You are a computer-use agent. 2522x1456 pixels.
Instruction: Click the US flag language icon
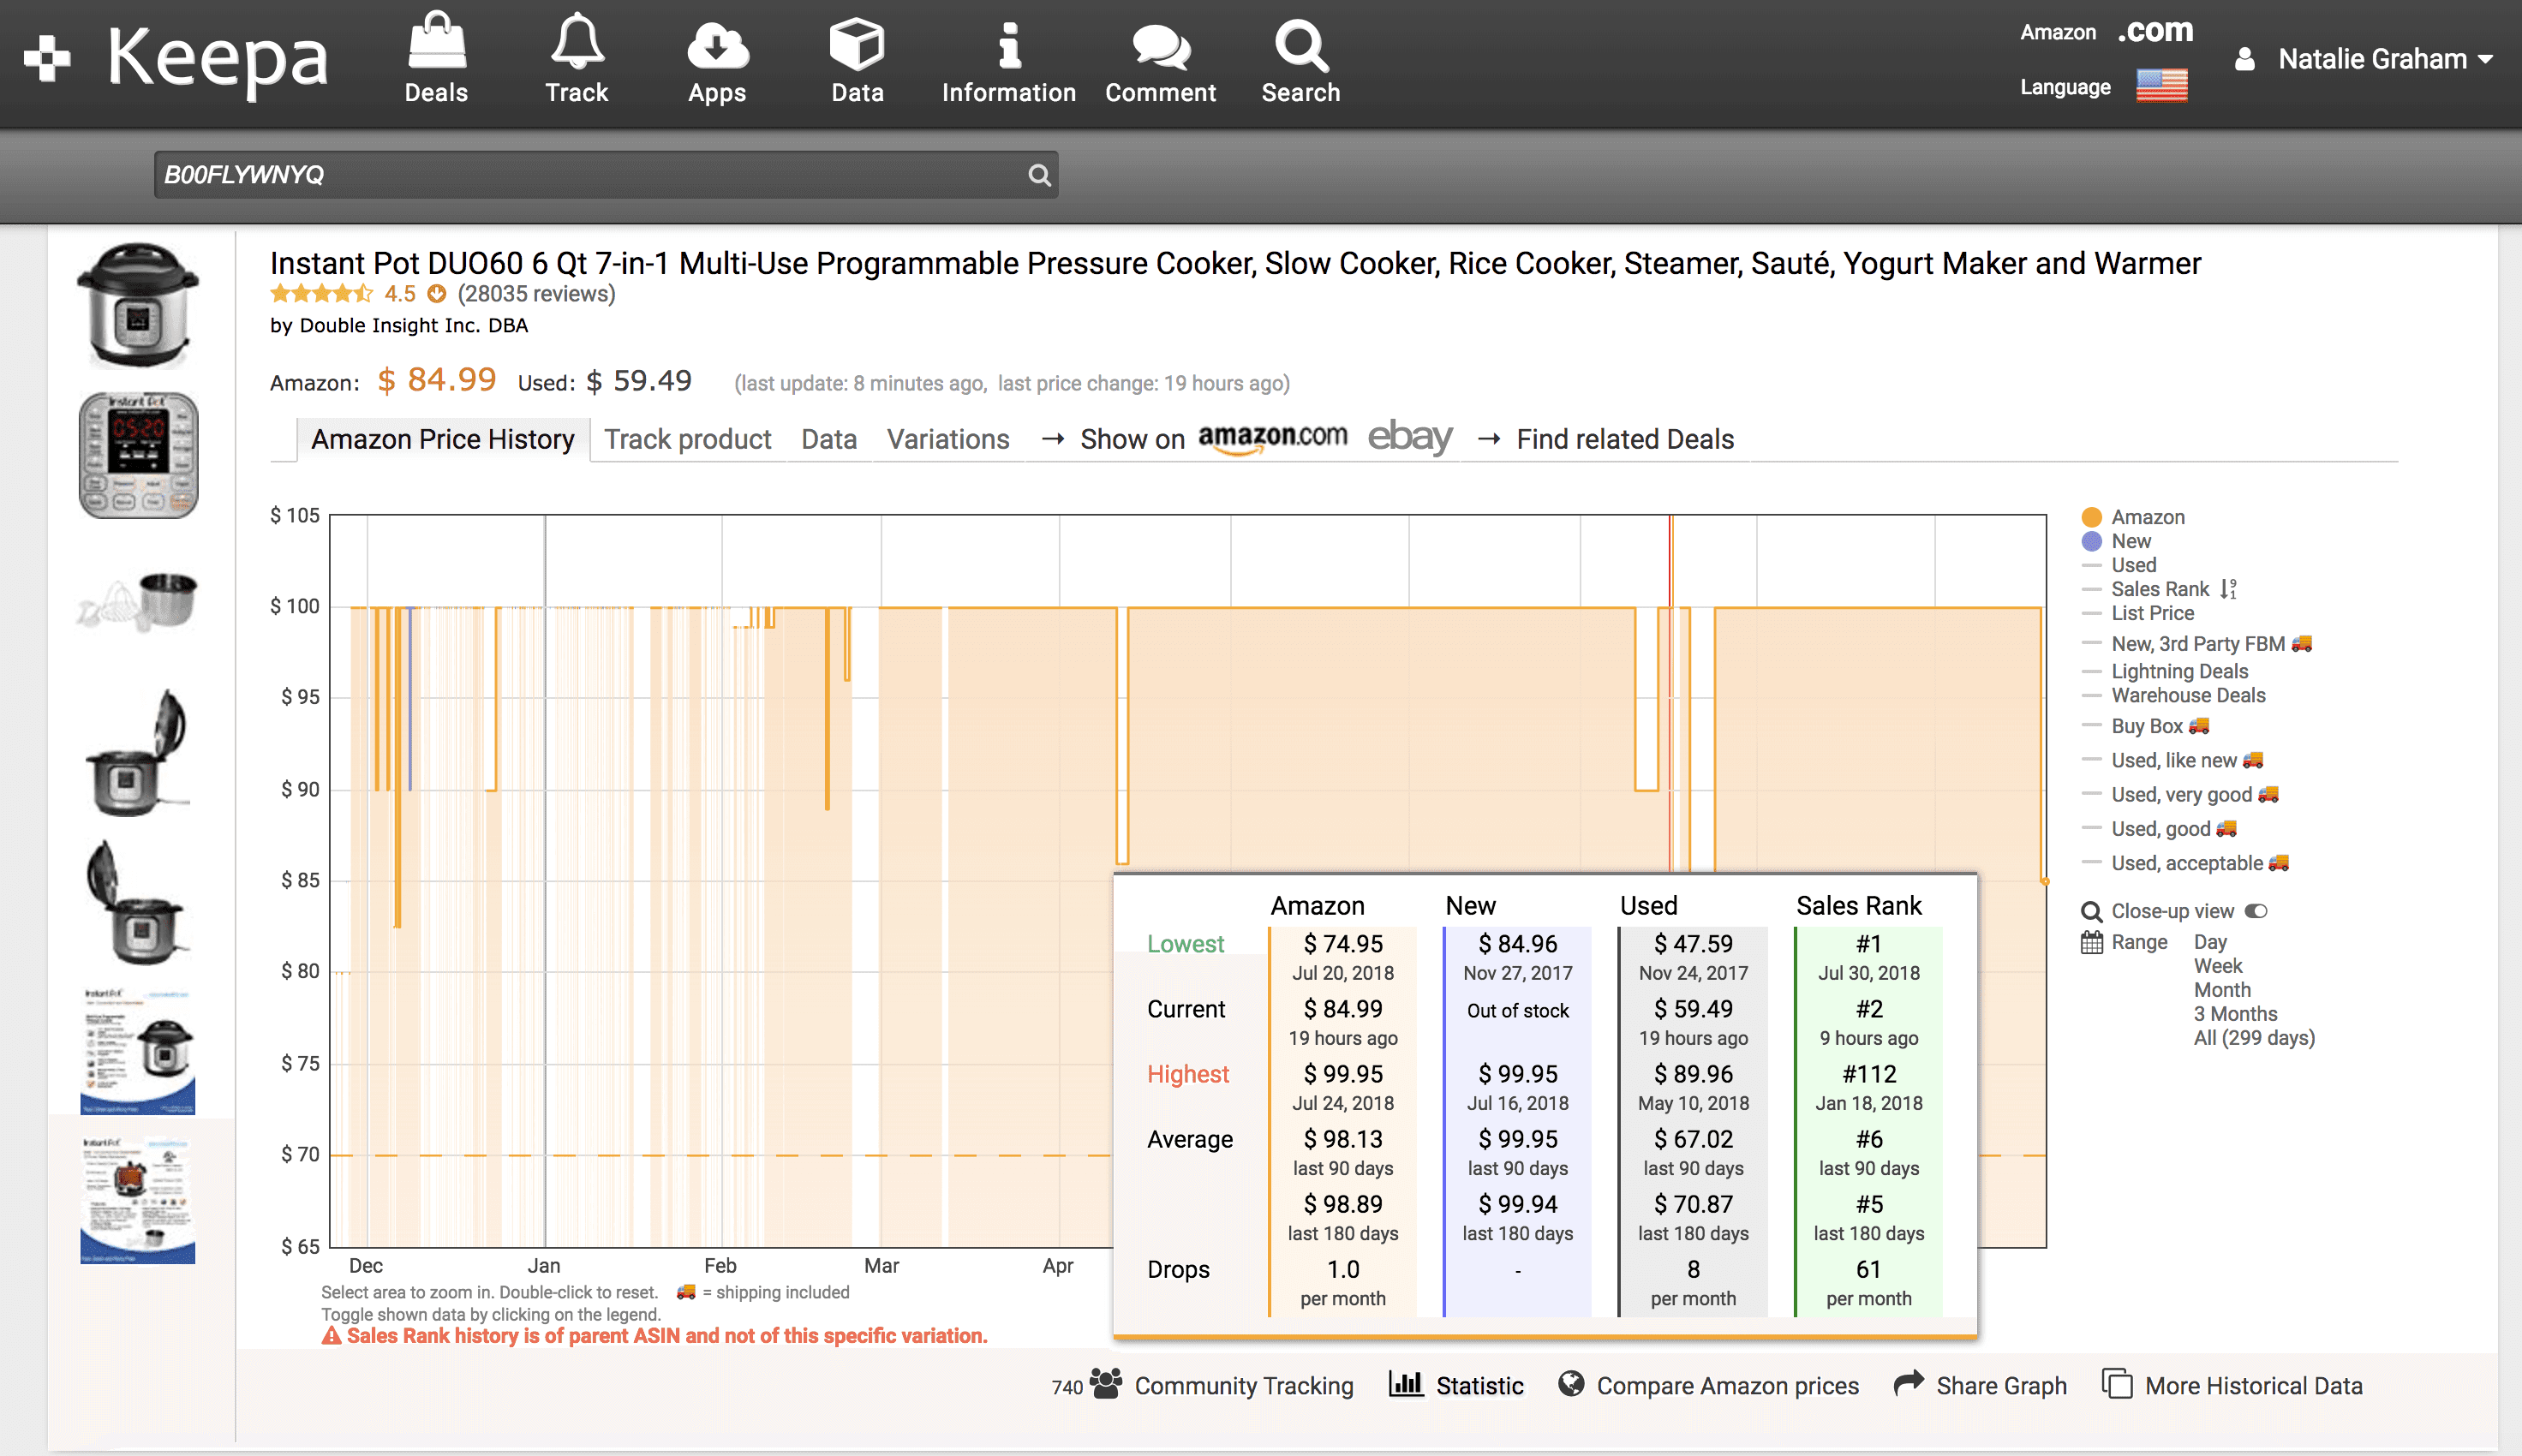pos(2161,86)
